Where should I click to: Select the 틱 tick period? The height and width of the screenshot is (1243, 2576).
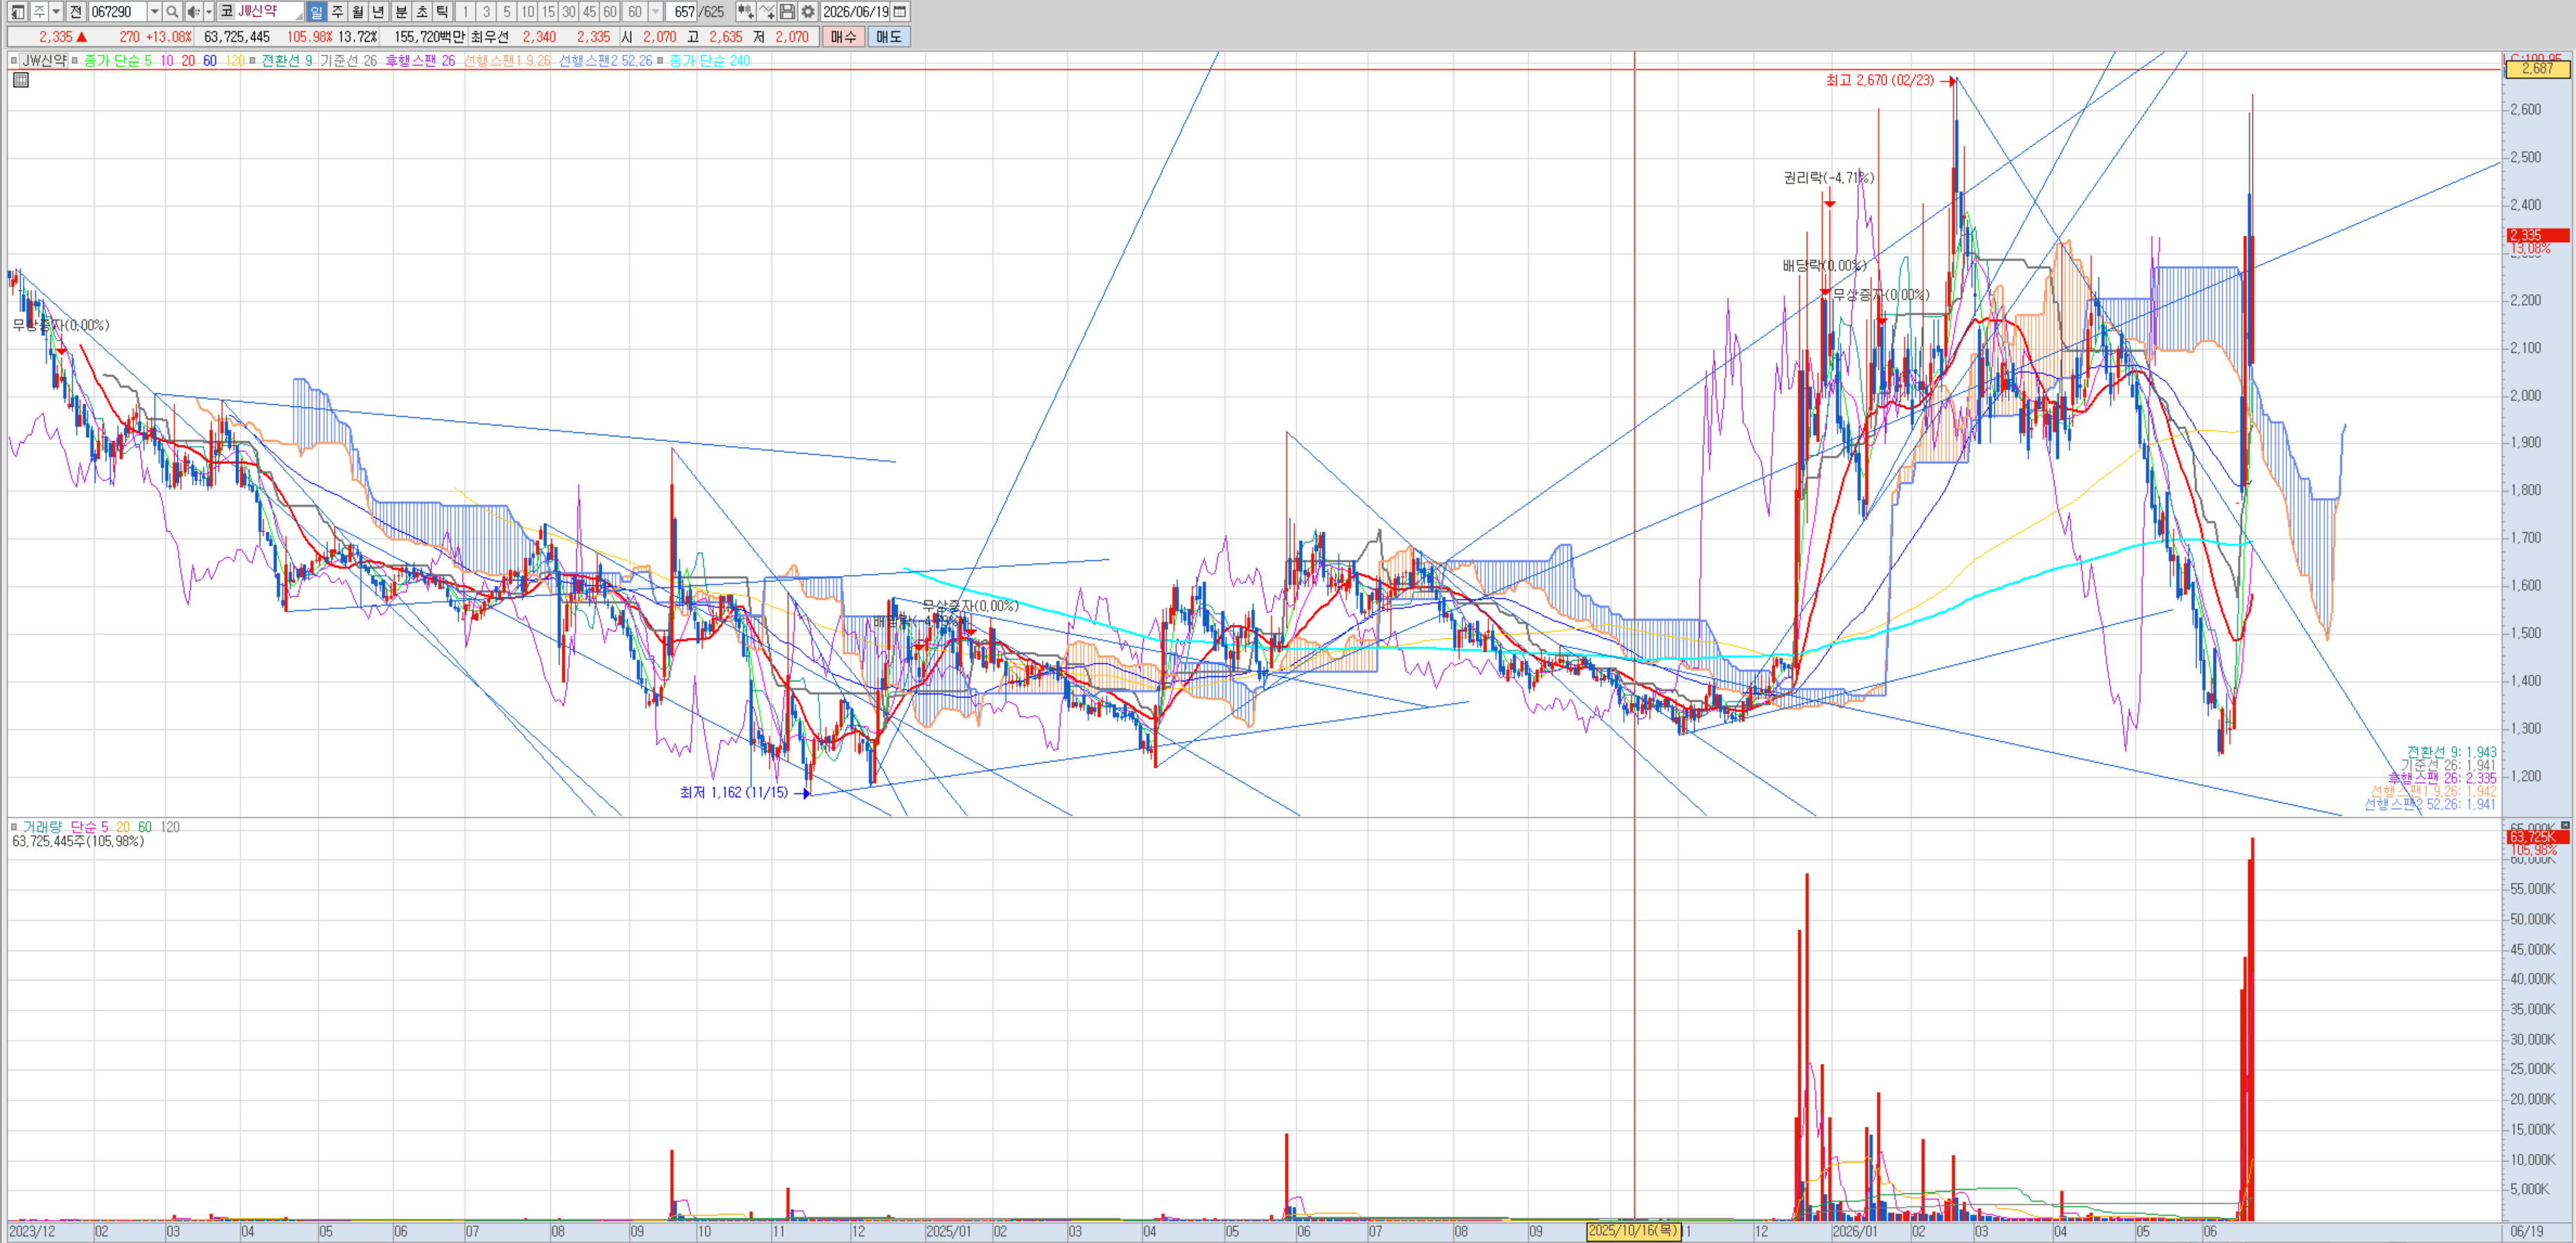443,12
